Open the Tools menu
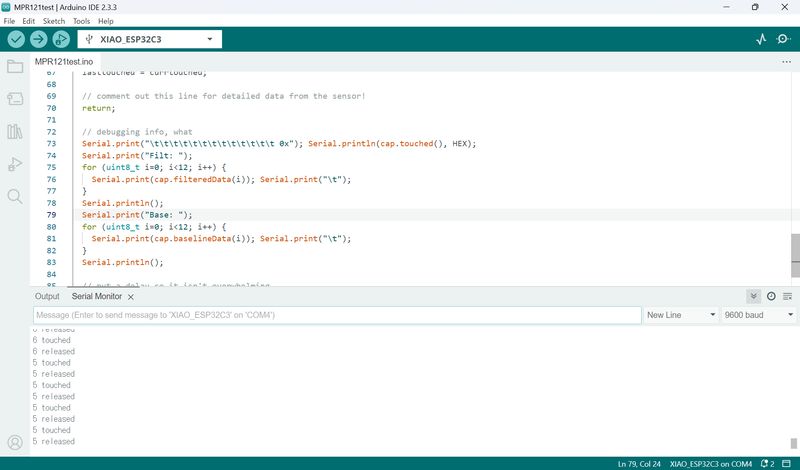This screenshot has width=800, height=470. pos(81,21)
